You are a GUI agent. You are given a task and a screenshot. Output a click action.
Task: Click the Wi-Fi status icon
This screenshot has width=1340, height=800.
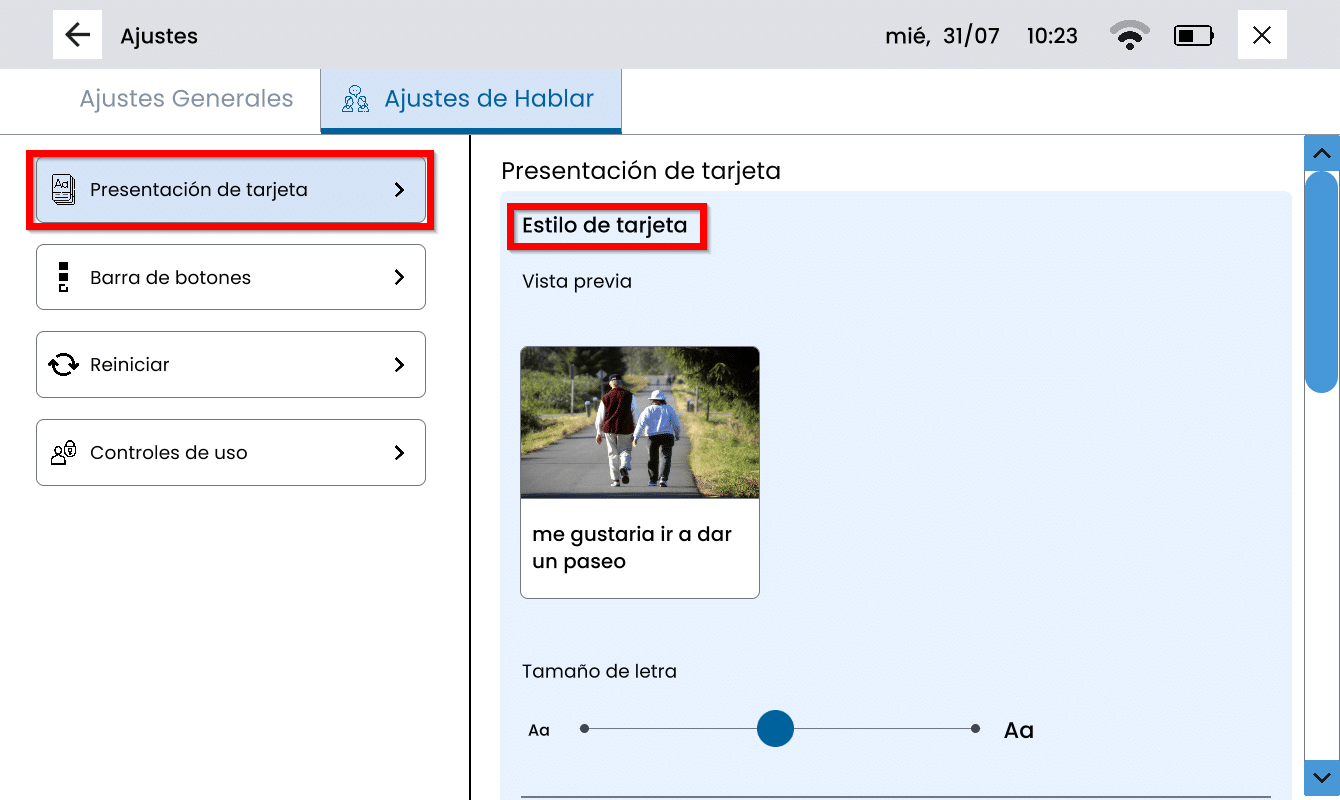pos(1129,36)
